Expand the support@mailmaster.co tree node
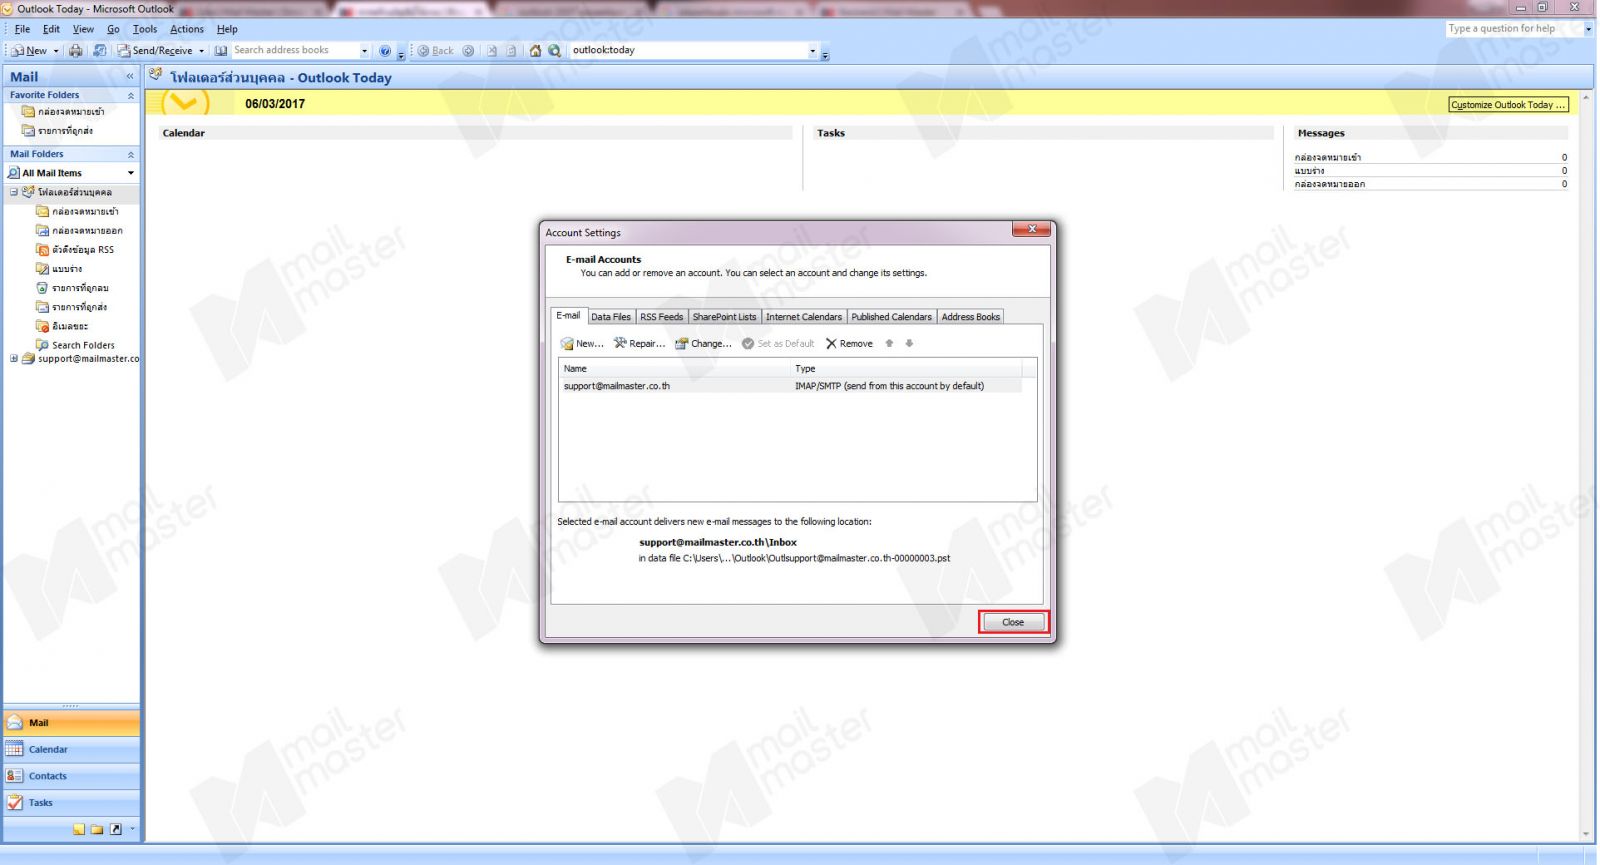This screenshot has height=865, width=1600. click(14, 358)
